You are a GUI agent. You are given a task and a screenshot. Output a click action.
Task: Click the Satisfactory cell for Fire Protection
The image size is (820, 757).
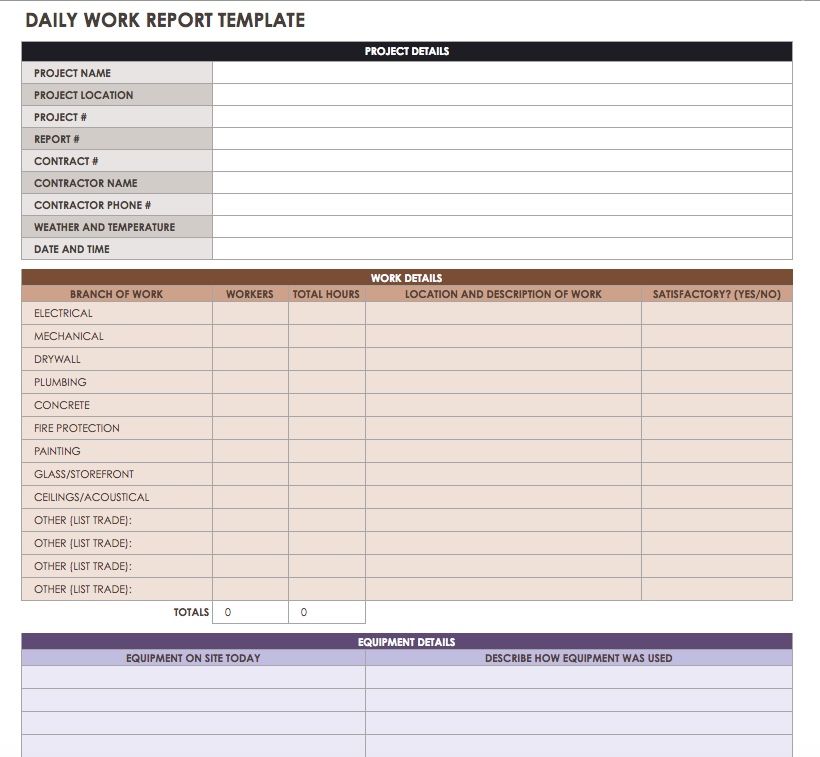(717, 428)
